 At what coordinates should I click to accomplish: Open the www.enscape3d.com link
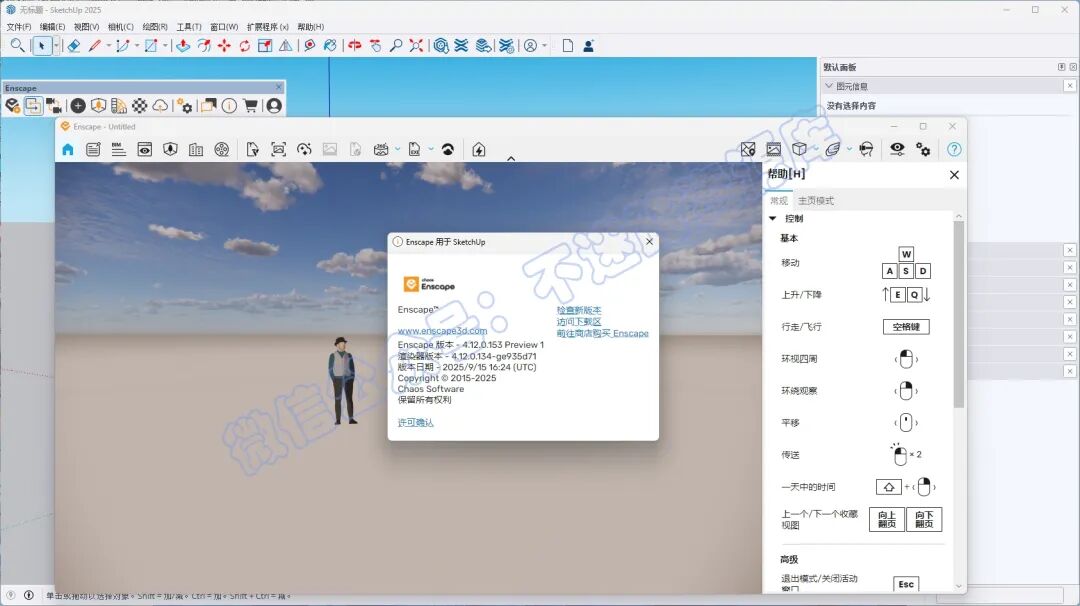click(x=442, y=331)
